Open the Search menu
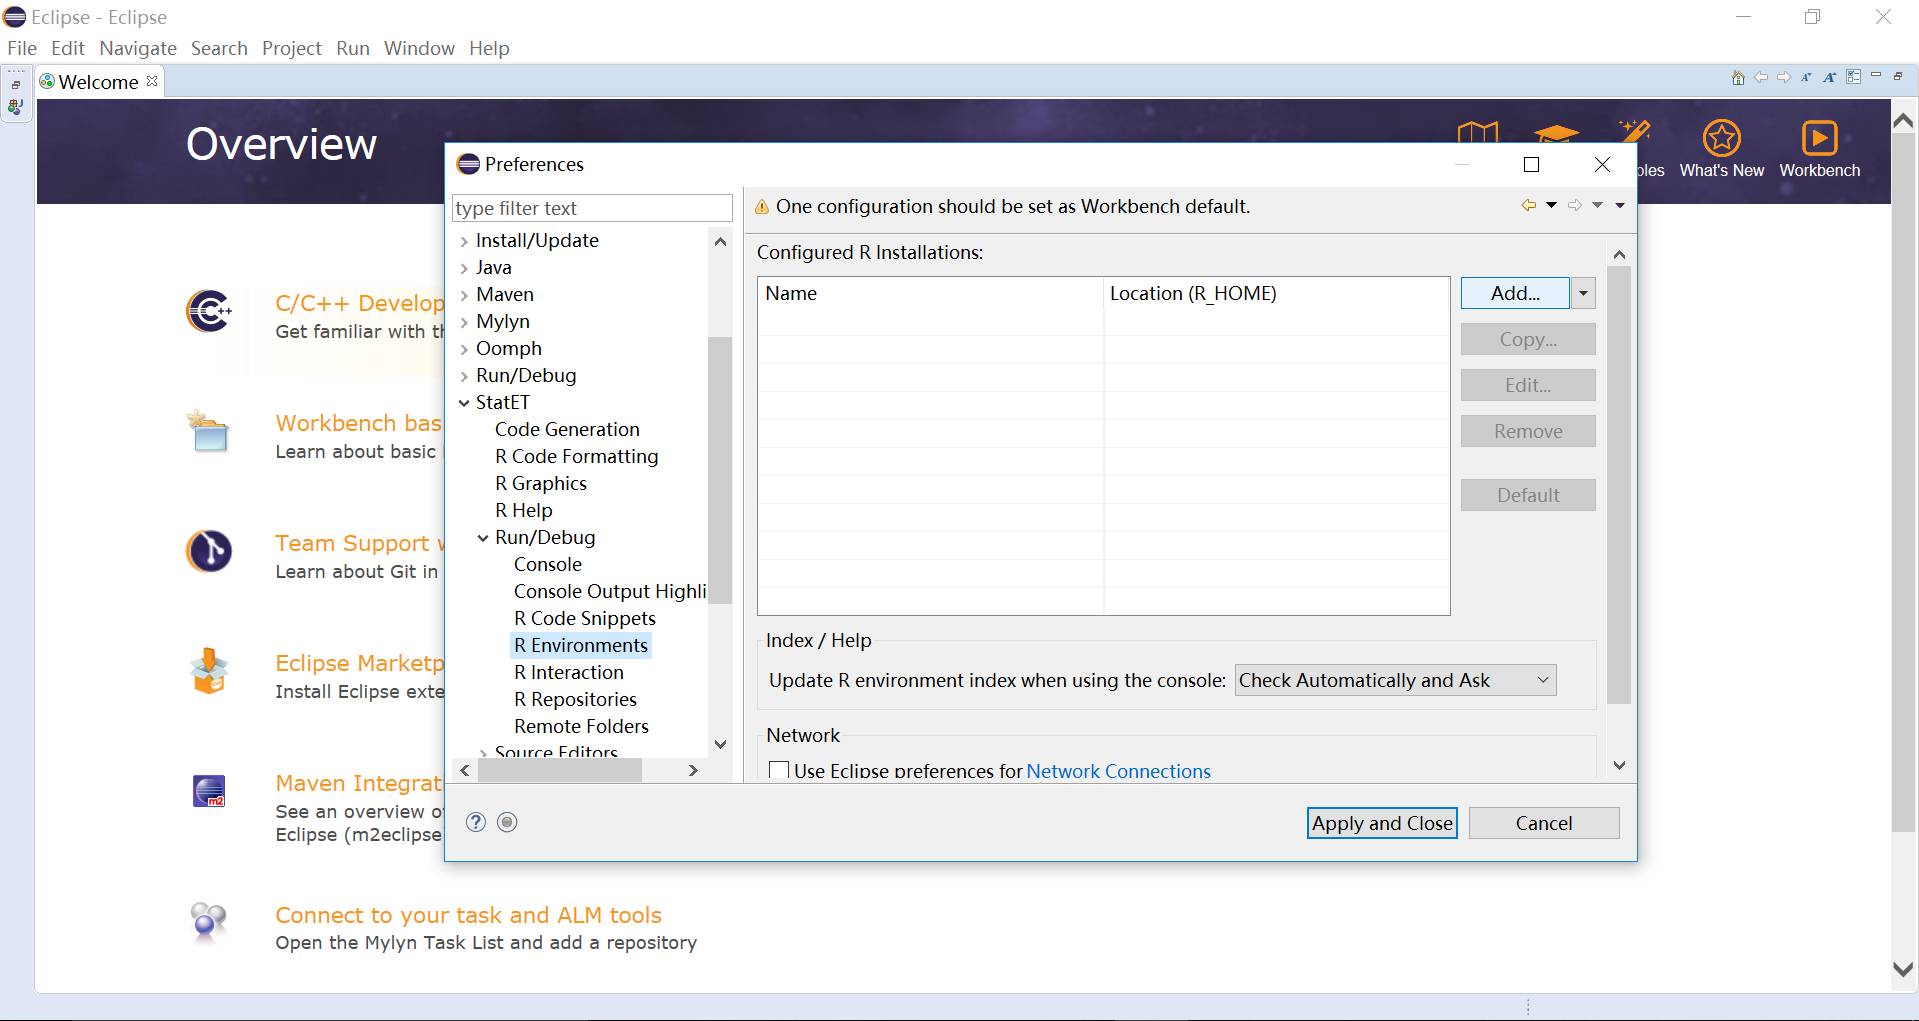 [219, 48]
